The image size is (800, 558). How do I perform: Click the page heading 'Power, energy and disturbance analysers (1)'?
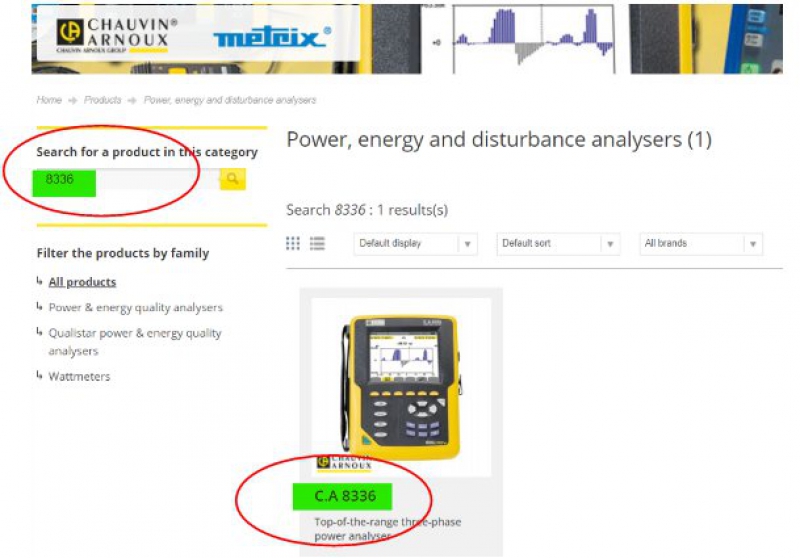[x=499, y=140]
